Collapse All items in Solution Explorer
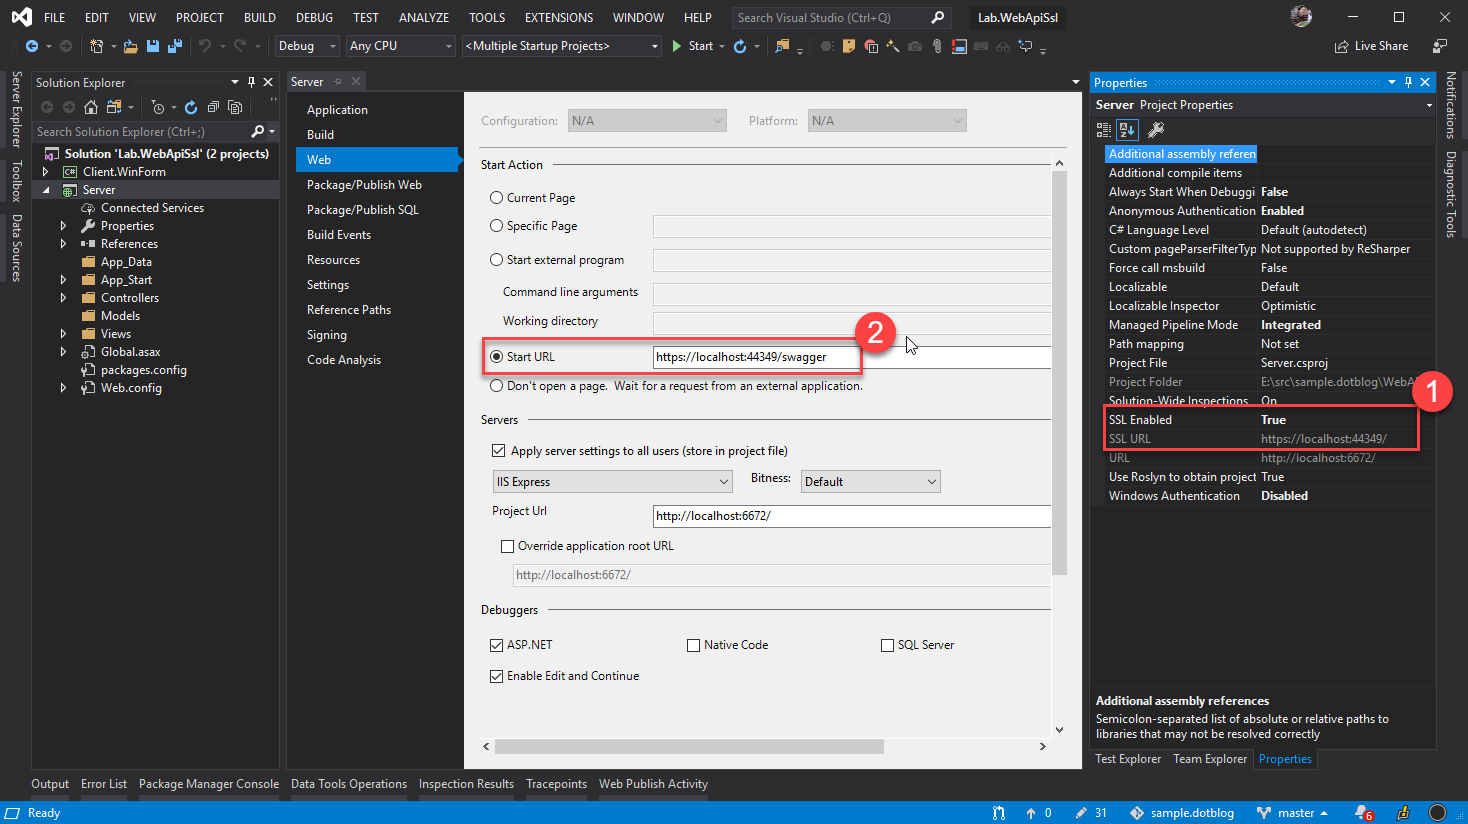The height and width of the screenshot is (824, 1468). [x=213, y=107]
